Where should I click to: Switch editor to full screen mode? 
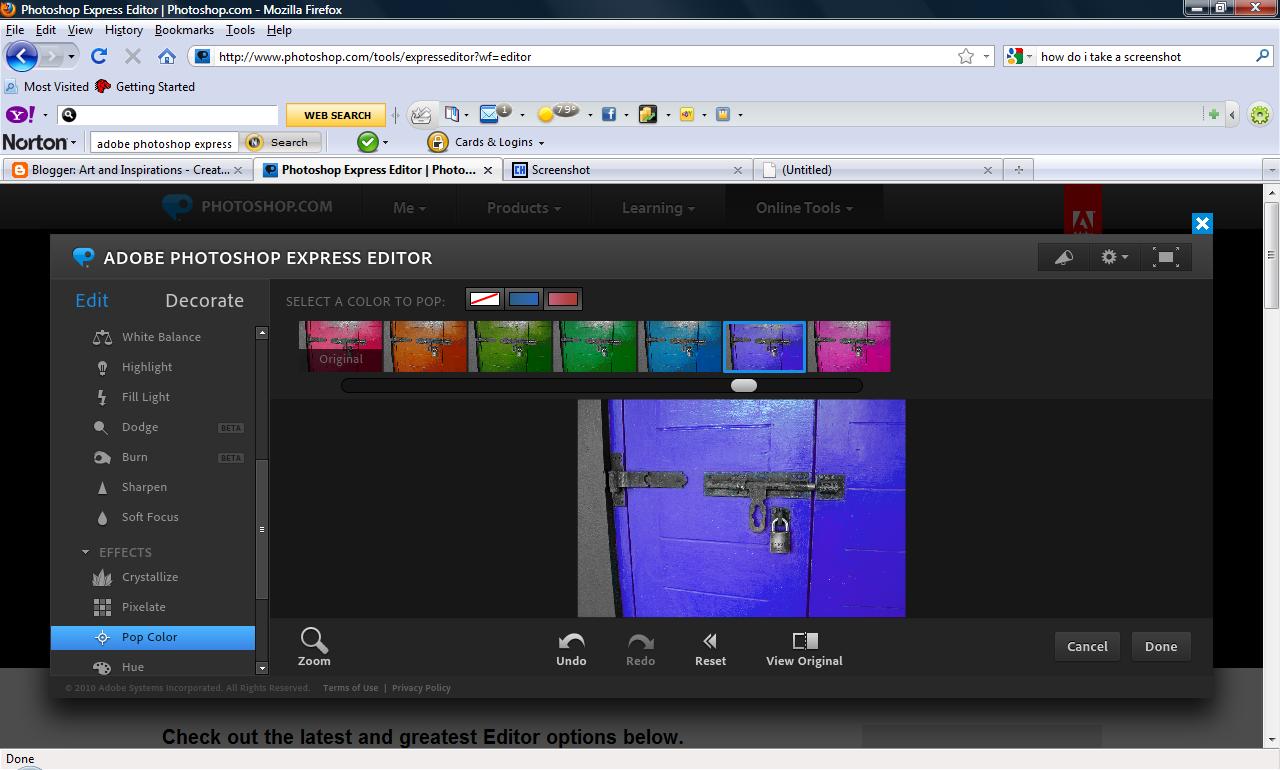pos(1166,257)
